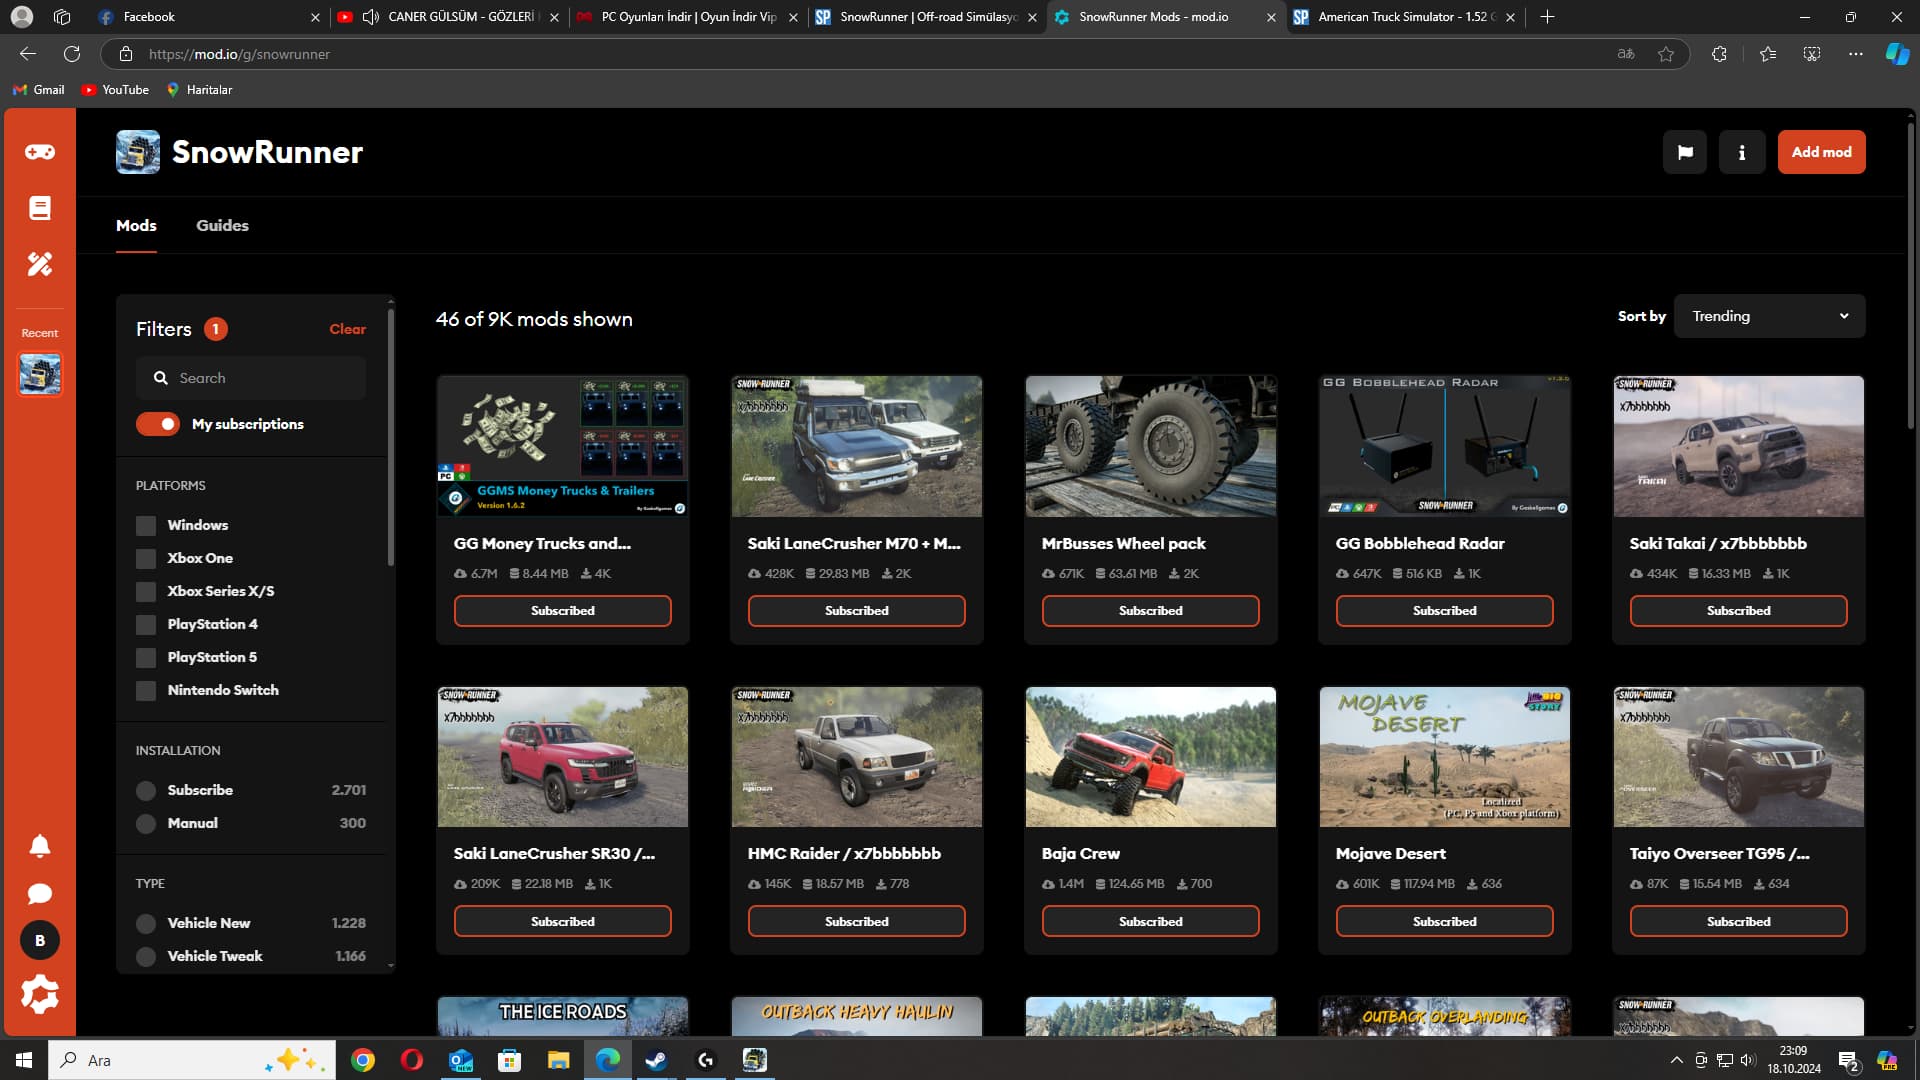Viewport: 1920px width, 1080px height.
Task: Click the SnowRunner game logo icon
Action: (x=138, y=152)
